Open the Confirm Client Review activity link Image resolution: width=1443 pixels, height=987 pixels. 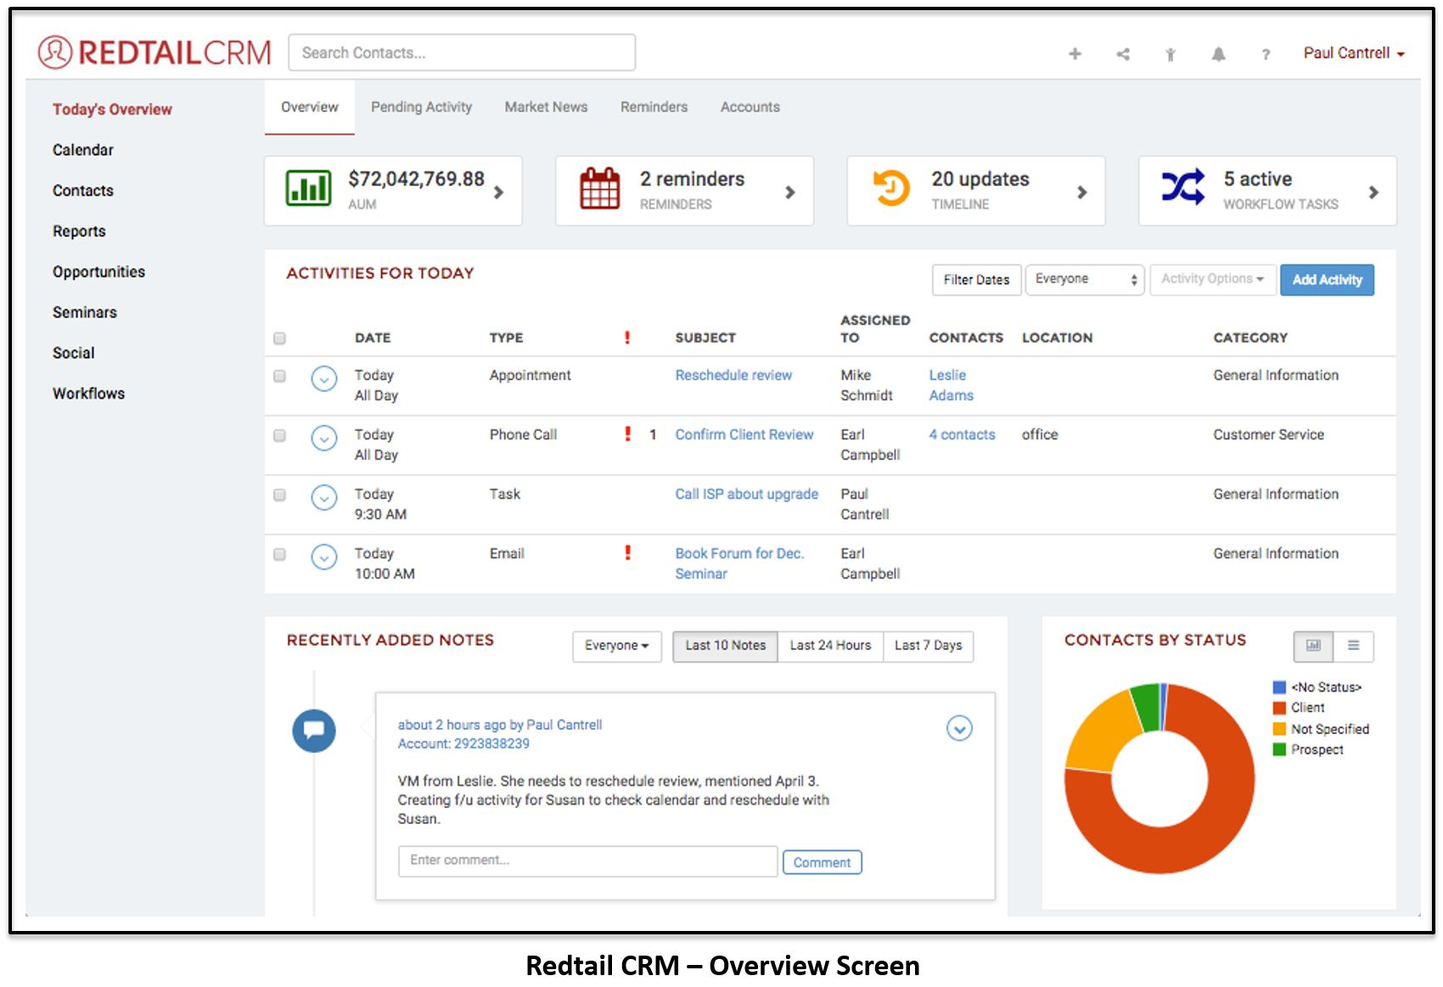click(744, 434)
